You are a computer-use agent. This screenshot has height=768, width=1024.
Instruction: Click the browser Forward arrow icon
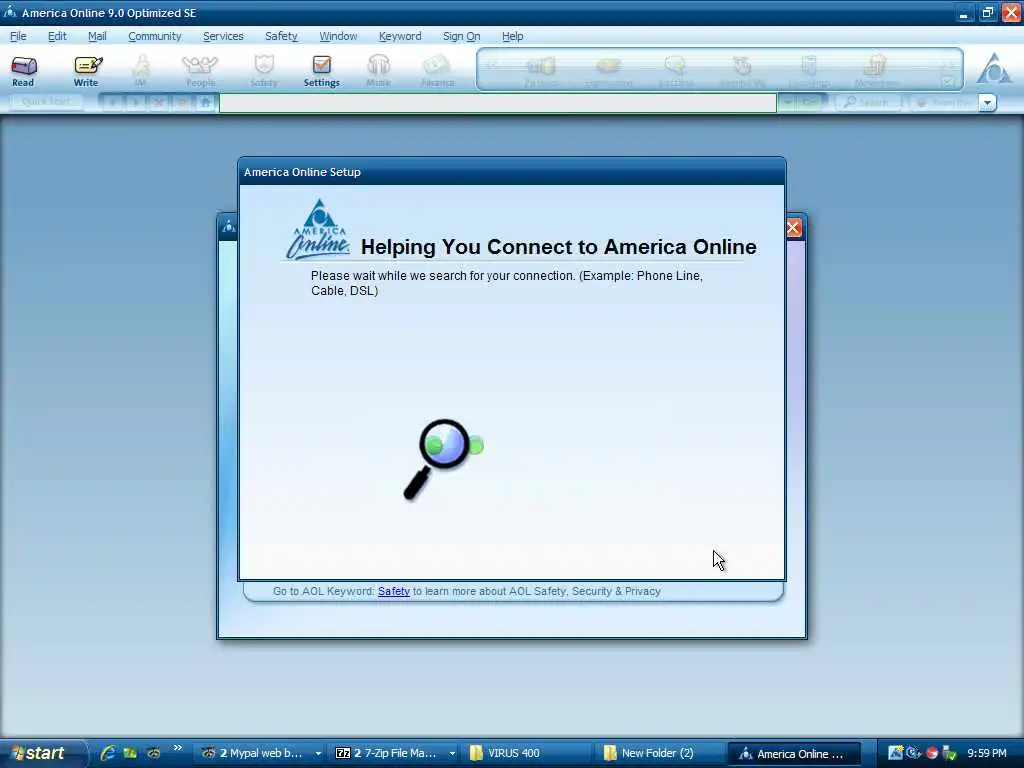coord(135,103)
